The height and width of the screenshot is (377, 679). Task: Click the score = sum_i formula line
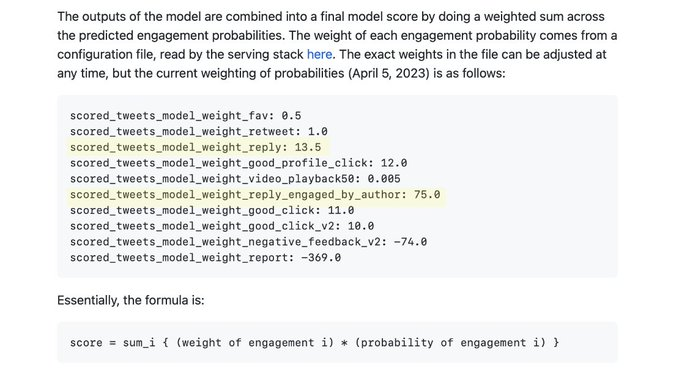[x=314, y=342]
